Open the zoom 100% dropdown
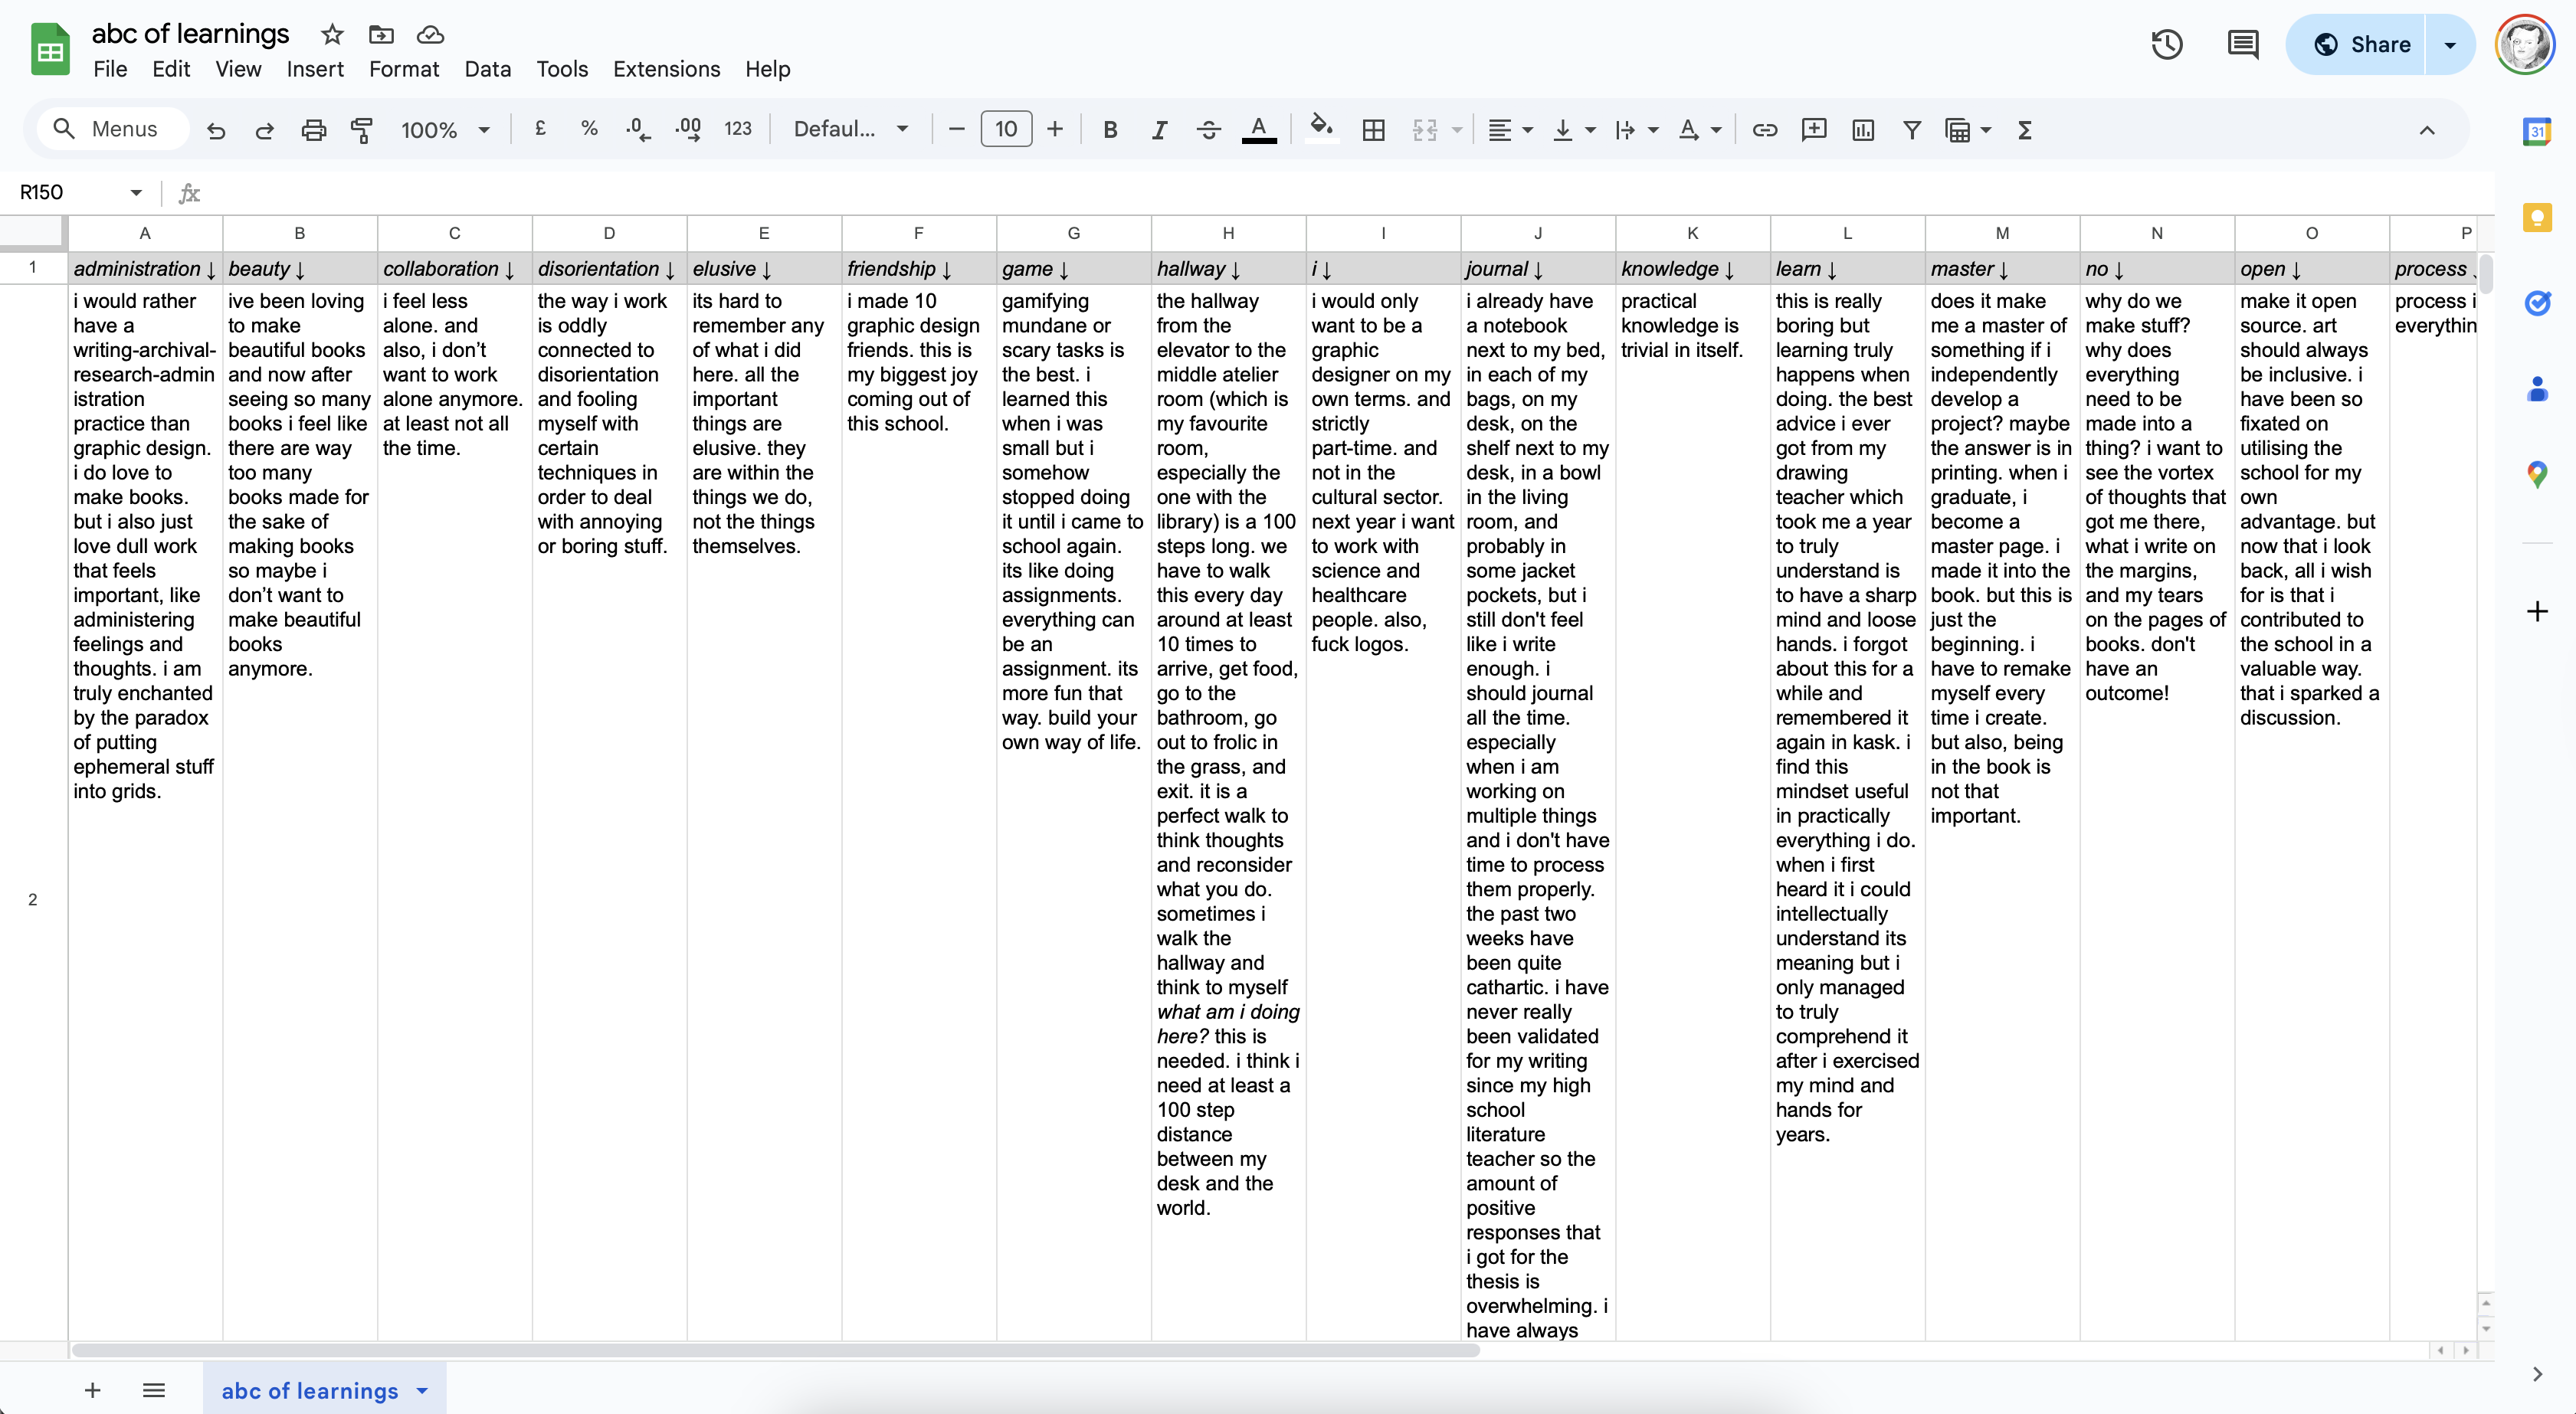Image resolution: width=2576 pixels, height=1414 pixels. click(445, 130)
